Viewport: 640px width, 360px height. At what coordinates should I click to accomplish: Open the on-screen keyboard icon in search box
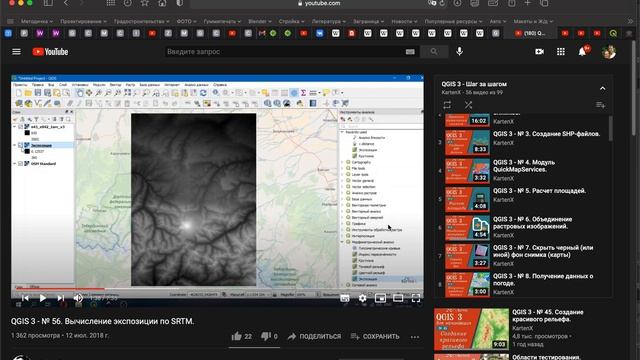pyautogui.click(x=410, y=52)
